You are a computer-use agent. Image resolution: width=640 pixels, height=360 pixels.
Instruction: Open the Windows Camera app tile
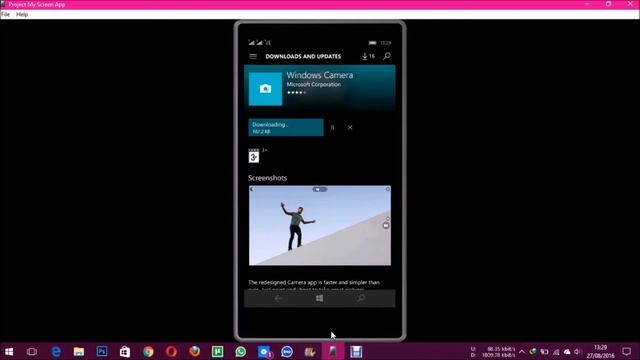pyautogui.click(x=265, y=89)
